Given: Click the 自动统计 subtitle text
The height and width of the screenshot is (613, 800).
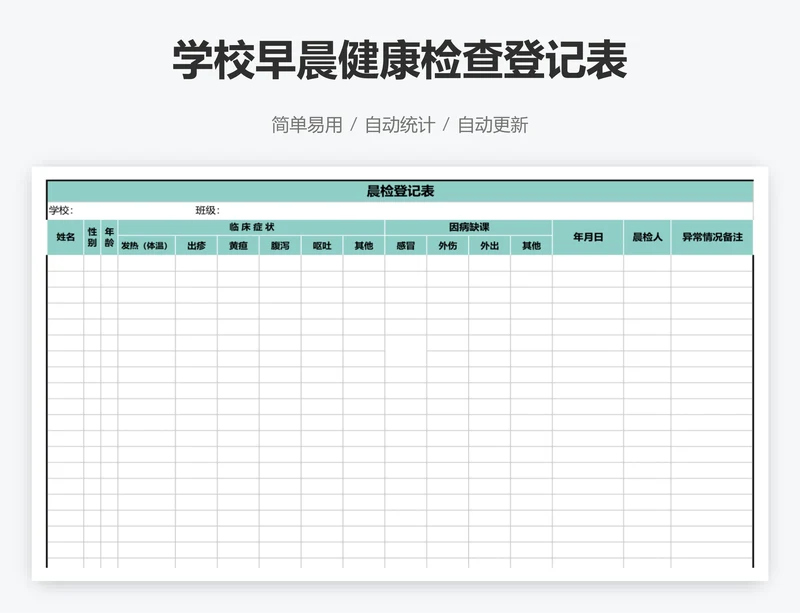Looking at the screenshot, I should pyautogui.click(x=400, y=125).
